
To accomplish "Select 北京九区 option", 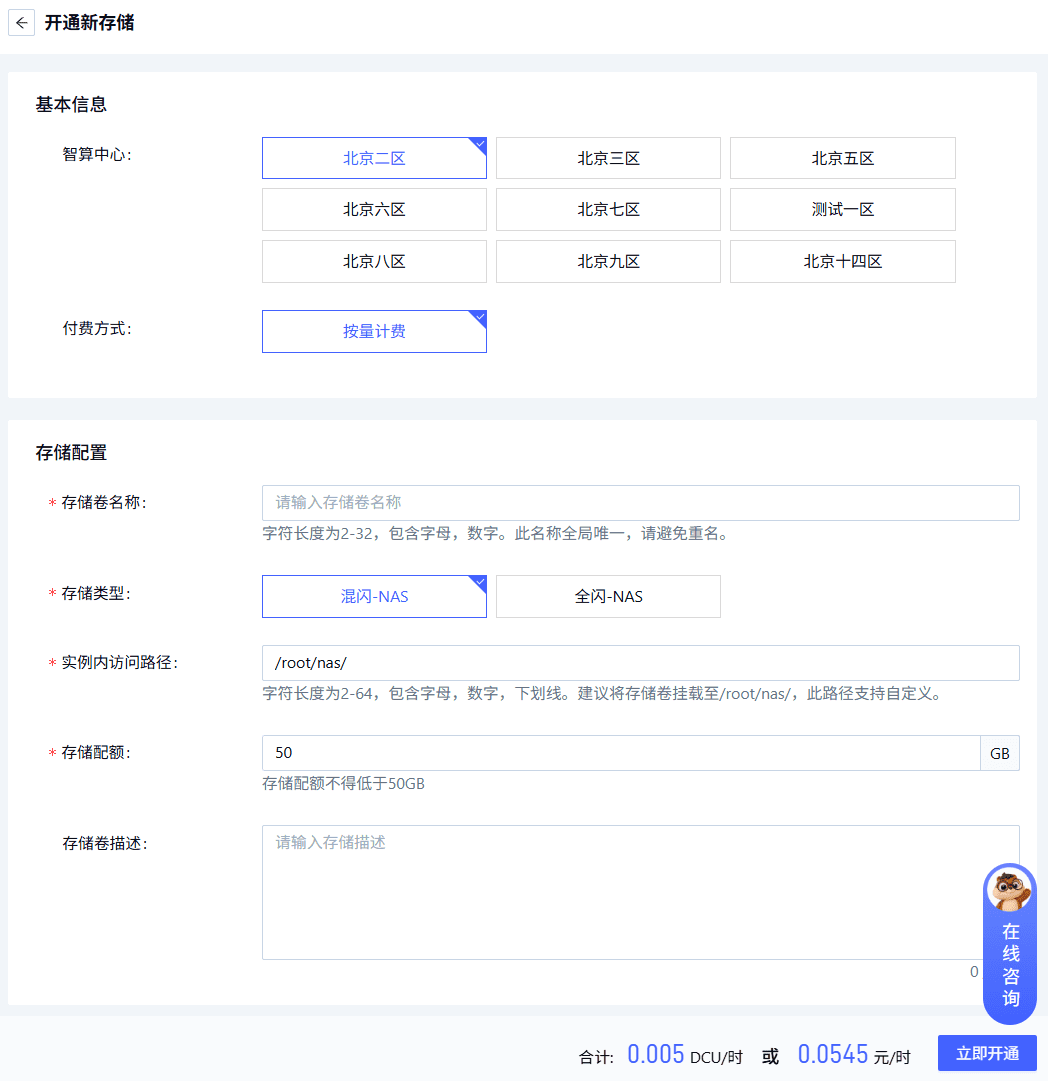I will (608, 261).
